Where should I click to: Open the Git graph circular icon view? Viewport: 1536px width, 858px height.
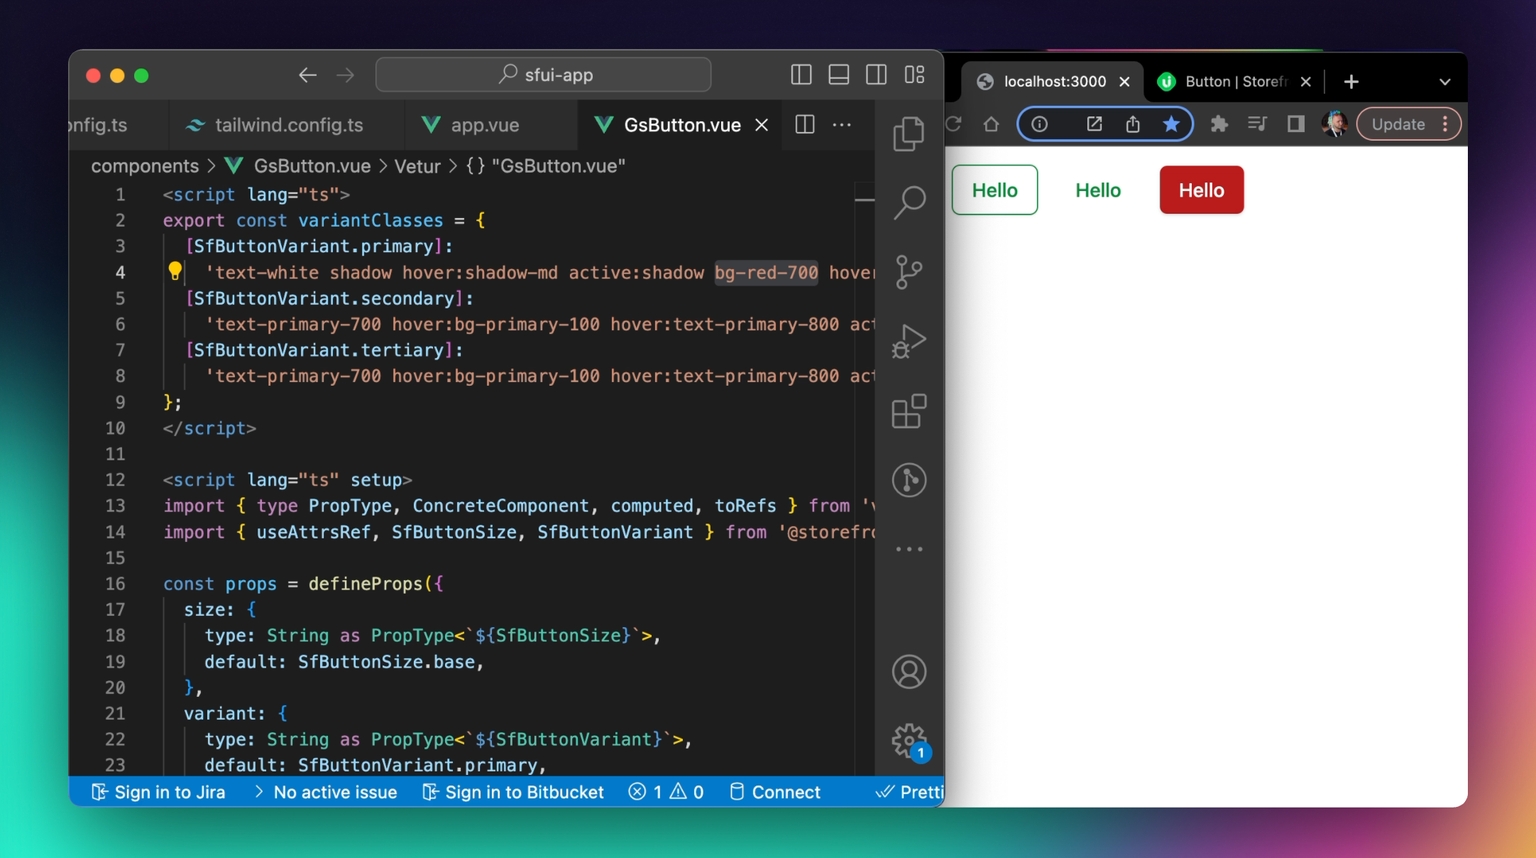point(908,480)
